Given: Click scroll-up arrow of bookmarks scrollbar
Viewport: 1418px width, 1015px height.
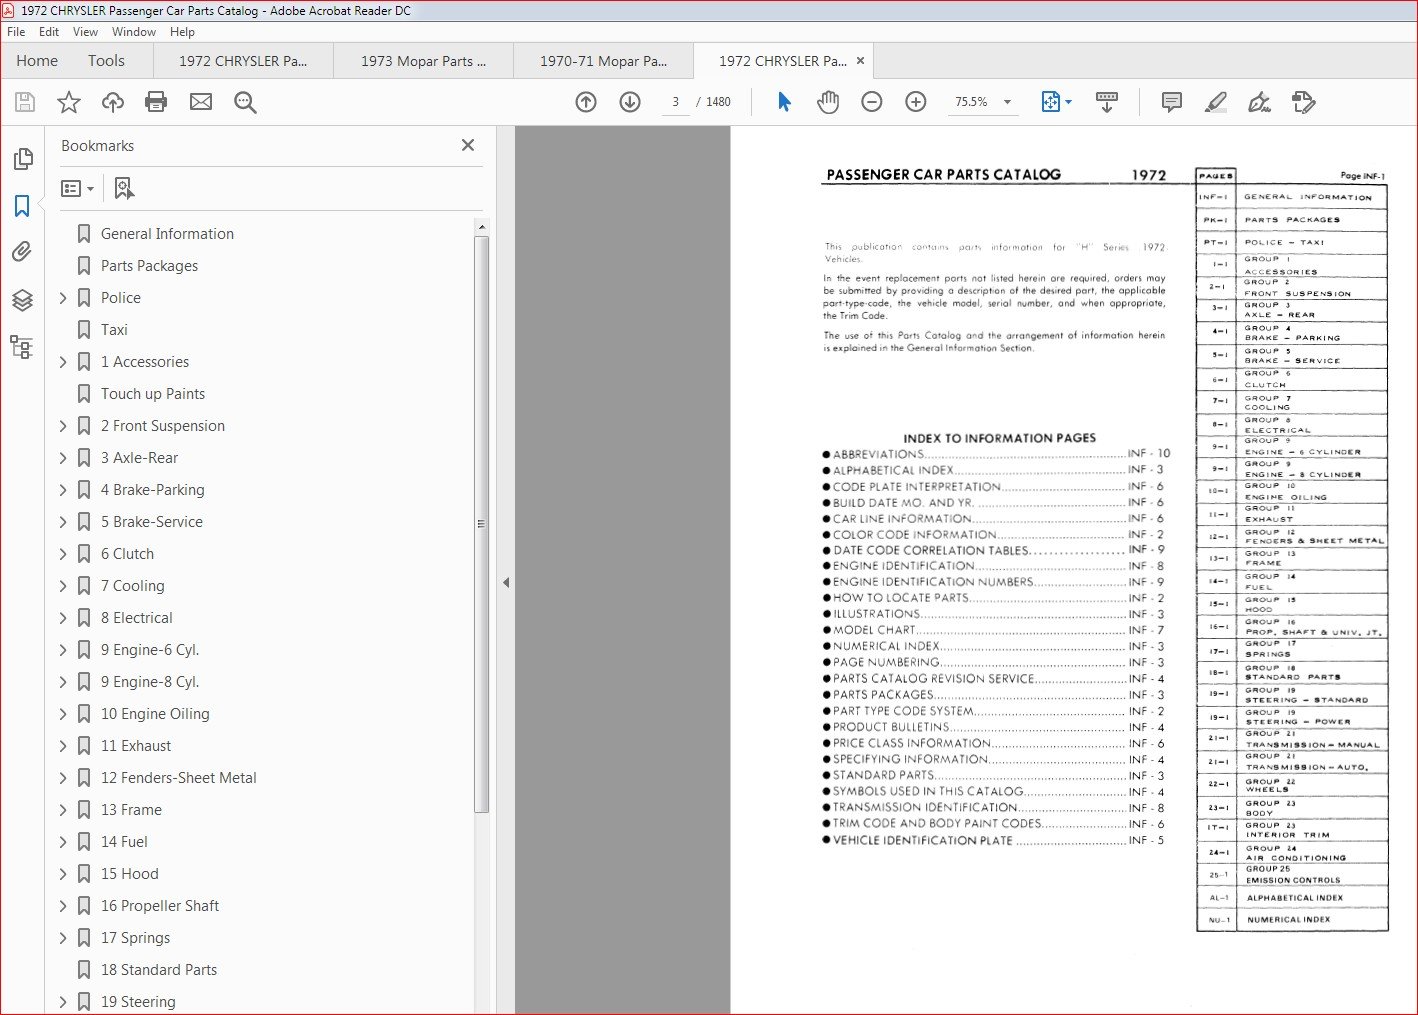Looking at the screenshot, I should 482,227.
